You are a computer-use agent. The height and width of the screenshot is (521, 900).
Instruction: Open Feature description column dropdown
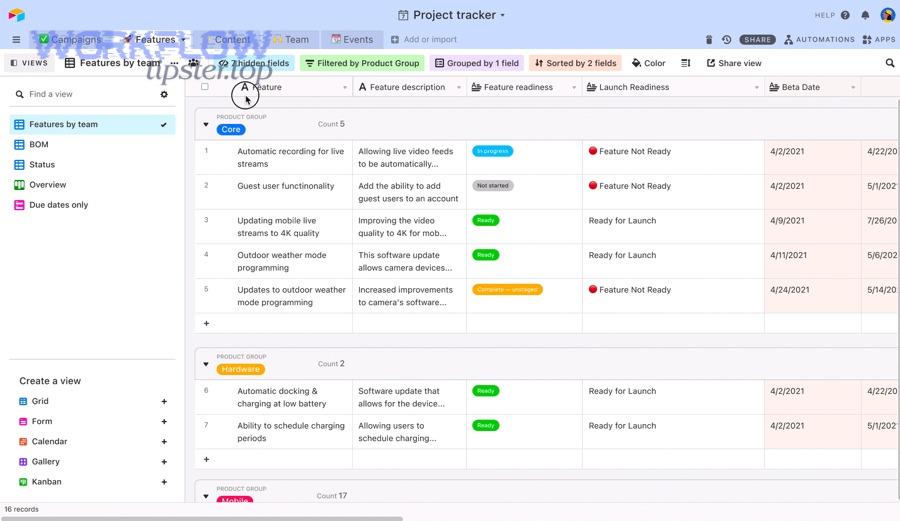click(x=459, y=88)
